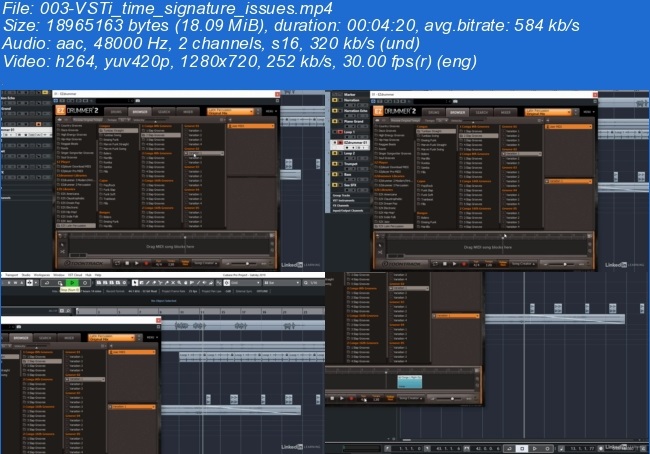The width and height of the screenshot is (650, 454).
Task: Click BROWSER tab in third video frame
Action: click(21, 338)
